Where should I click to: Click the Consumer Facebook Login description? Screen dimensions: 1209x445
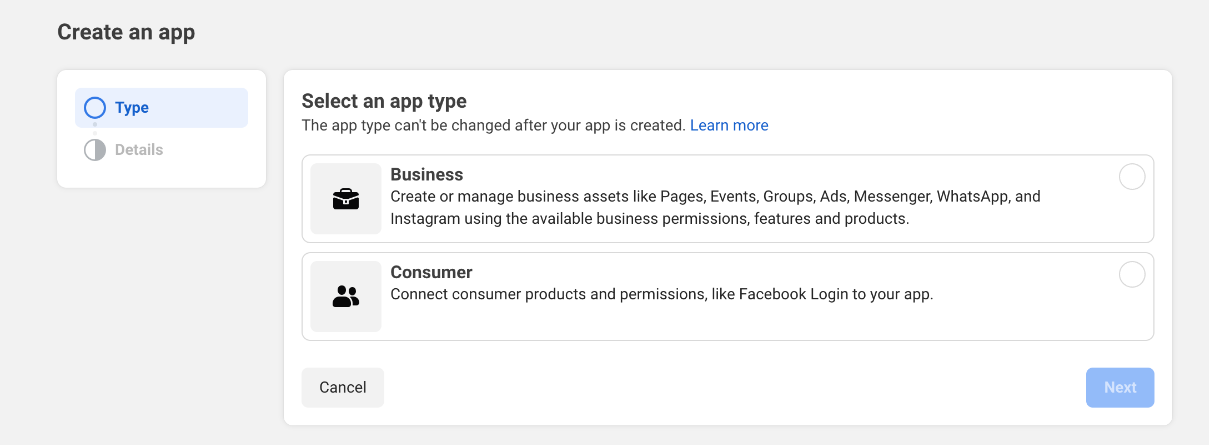click(661, 294)
